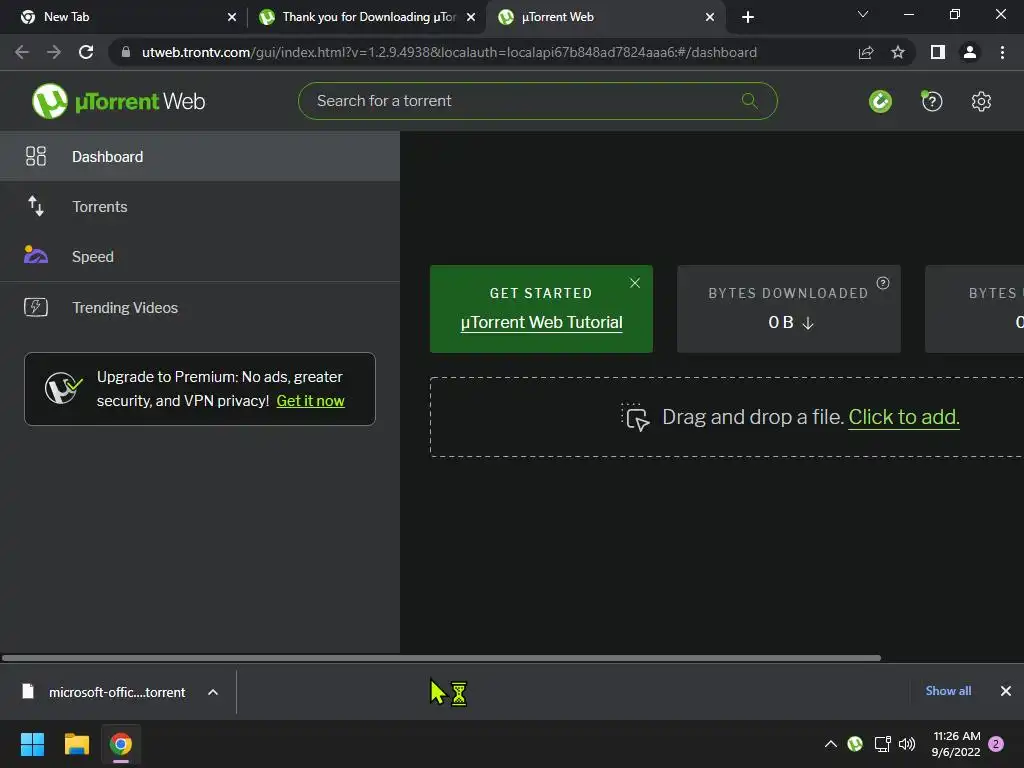The image size is (1024, 768).
Task: Open the Windows Start menu
Action: point(32,744)
